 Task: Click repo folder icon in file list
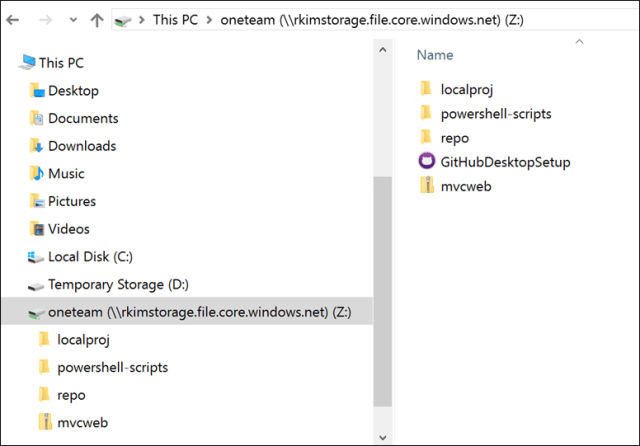click(x=426, y=138)
